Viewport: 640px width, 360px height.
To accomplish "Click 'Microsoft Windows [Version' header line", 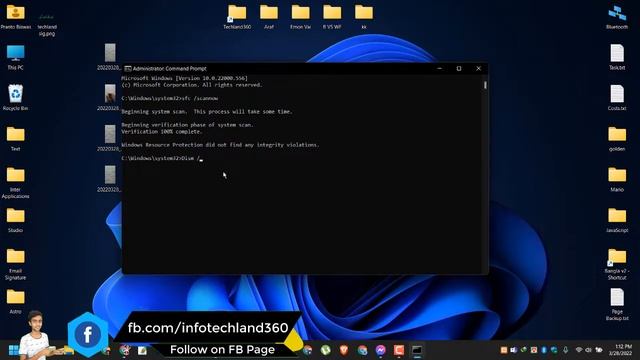I will pos(184,78).
